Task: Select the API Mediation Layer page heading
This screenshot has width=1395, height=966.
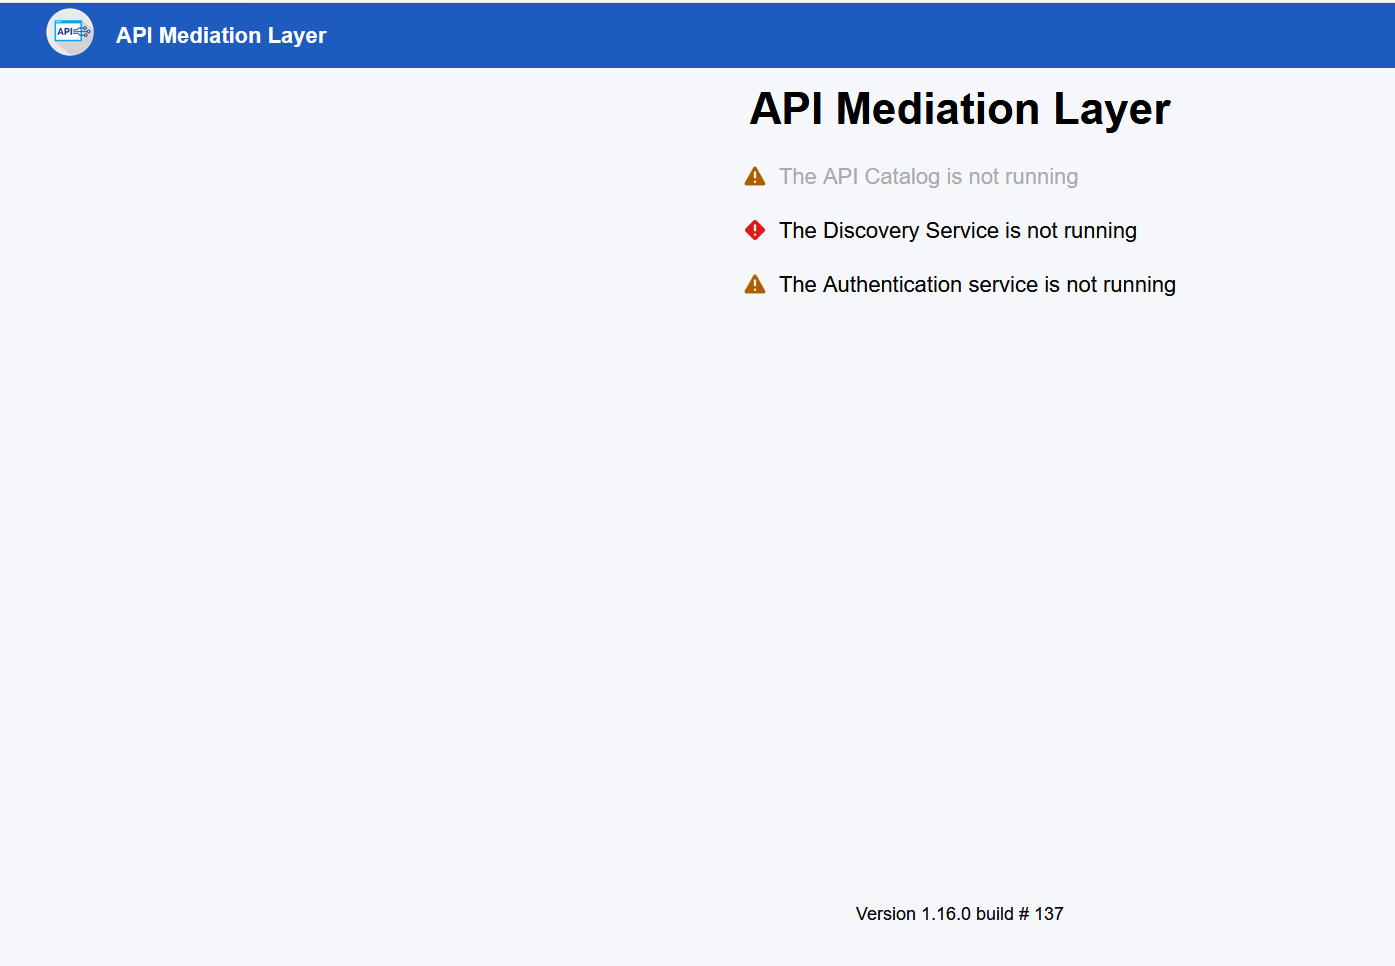Action: (959, 109)
